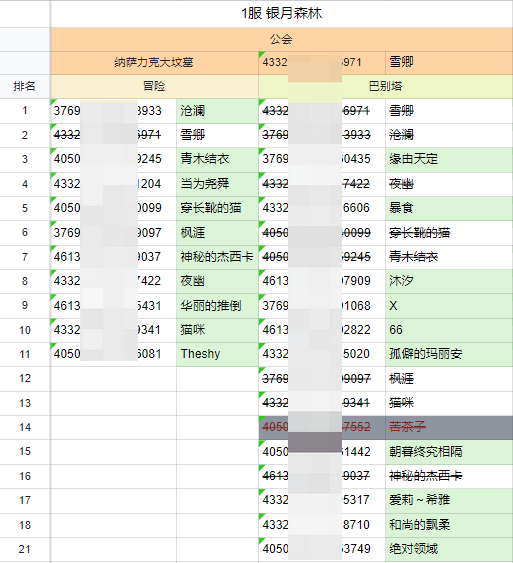Click the 神秘的杰西卡 cell under 冒险

tap(217, 257)
